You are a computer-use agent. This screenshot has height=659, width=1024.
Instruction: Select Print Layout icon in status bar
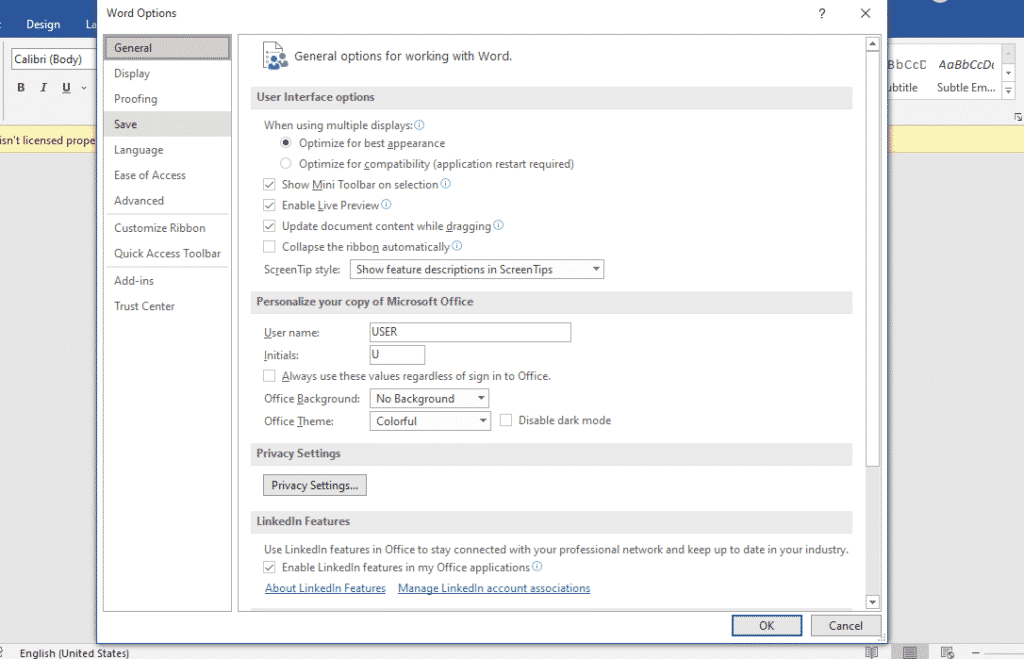point(909,651)
